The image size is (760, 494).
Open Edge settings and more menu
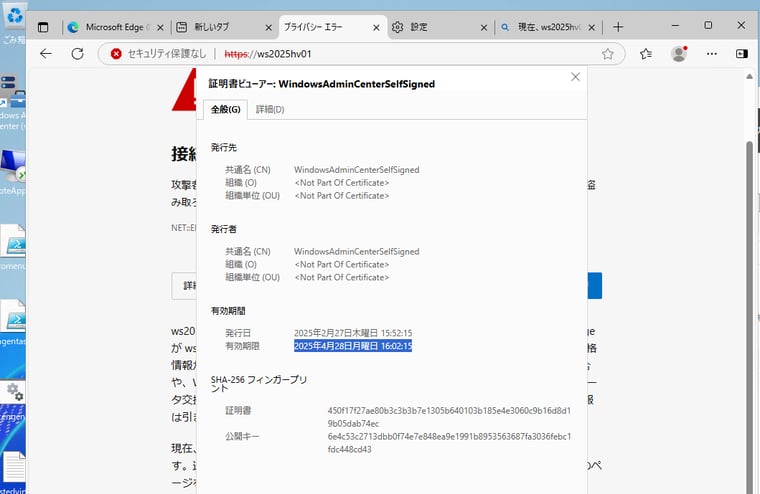[x=712, y=54]
